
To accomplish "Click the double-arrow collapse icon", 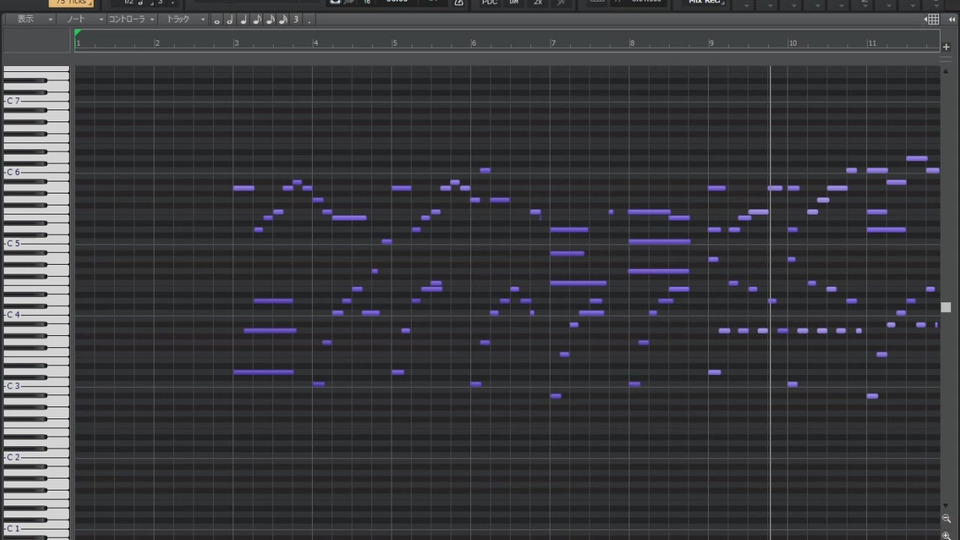I will tap(951, 20).
